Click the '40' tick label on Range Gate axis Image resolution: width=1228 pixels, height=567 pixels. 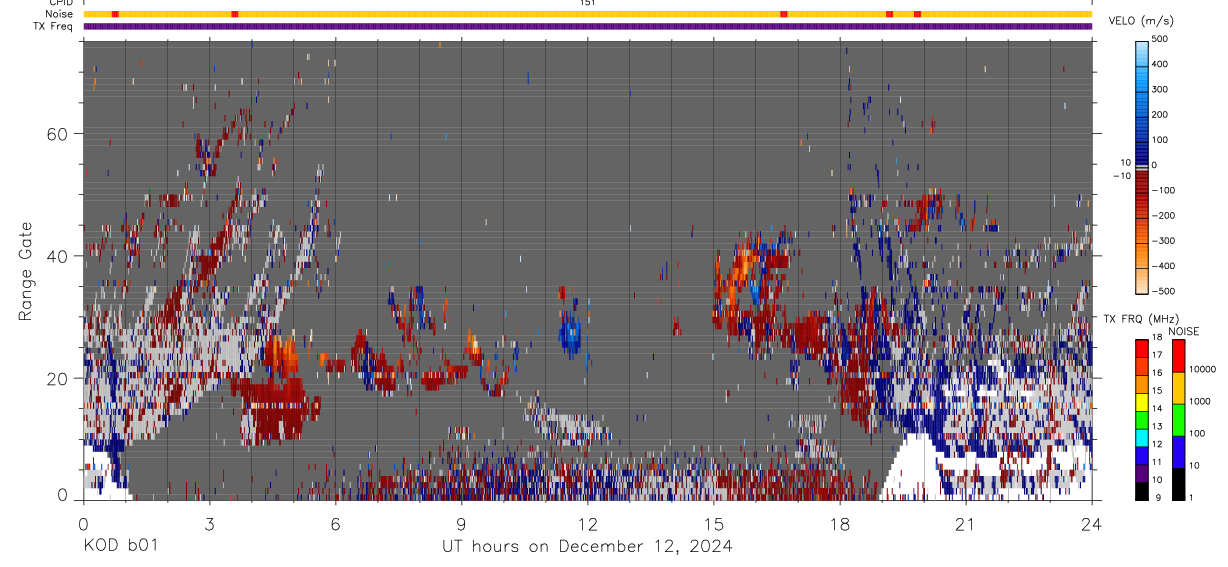pyautogui.click(x=58, y=256)
